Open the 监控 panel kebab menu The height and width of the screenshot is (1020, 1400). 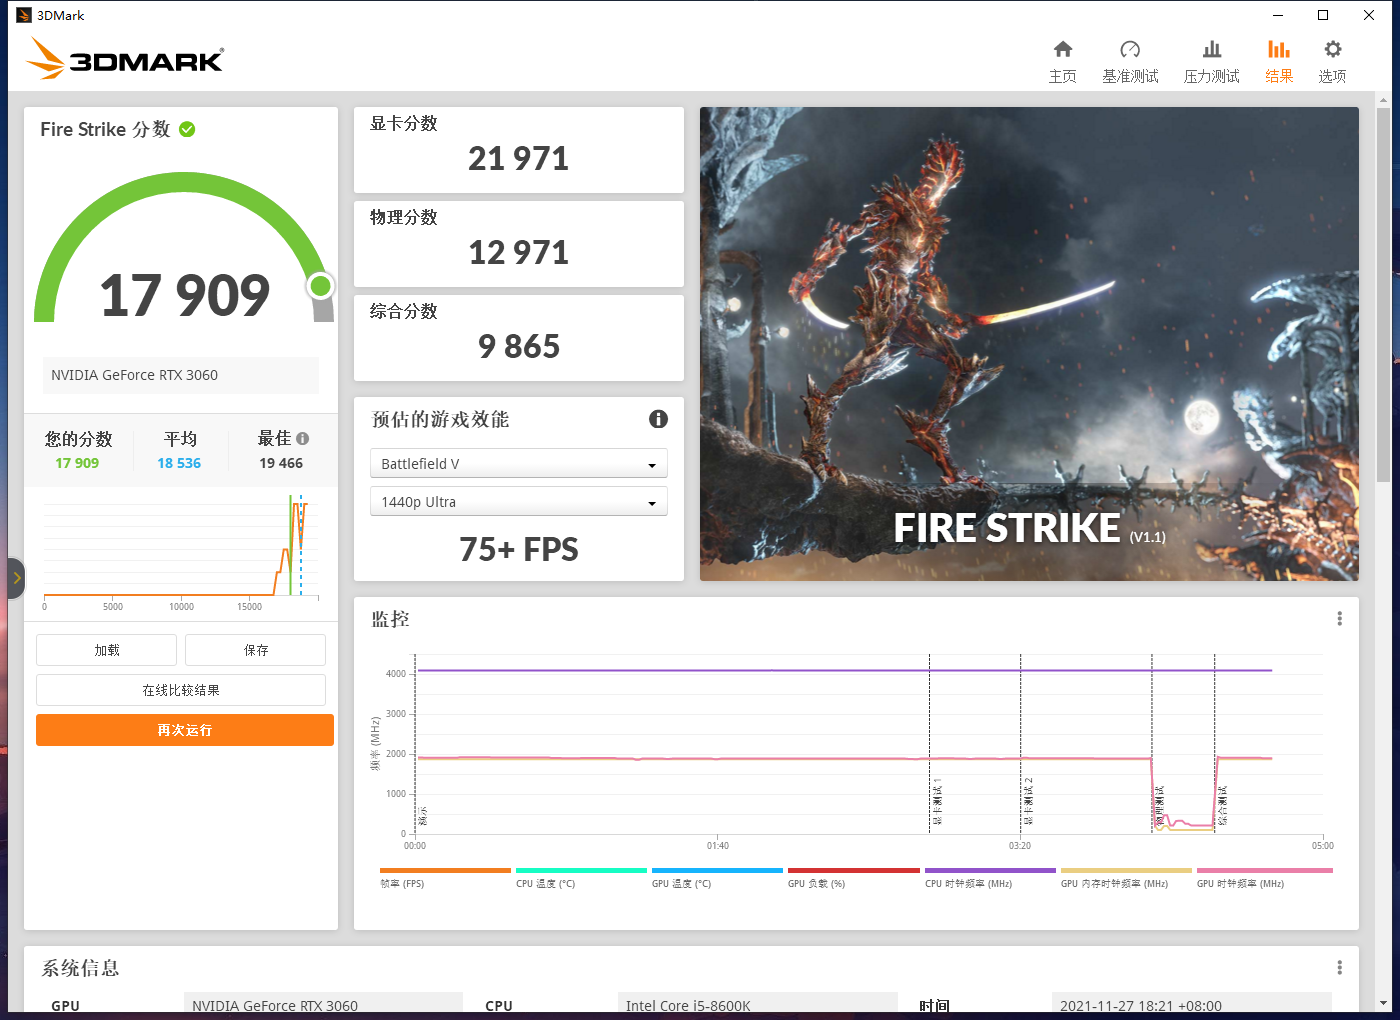pyautogui.click(x=1339, y=618)
